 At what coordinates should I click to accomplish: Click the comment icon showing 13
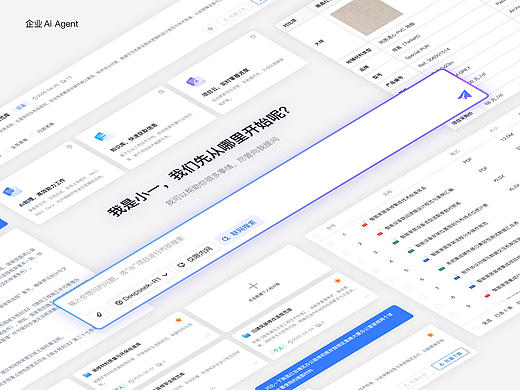pyautogui.click(x=66, y=80)
